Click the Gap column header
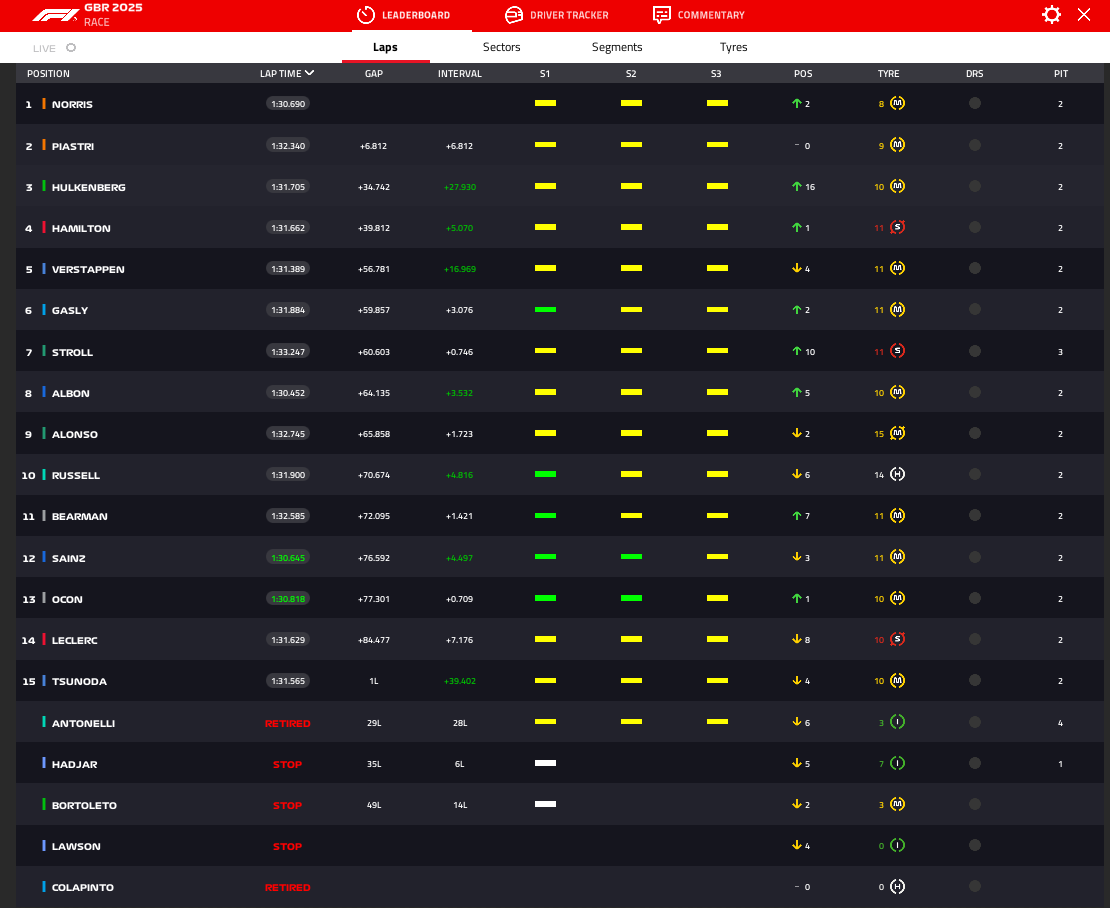Screen dimensions: 1110x908 point(374,74)
